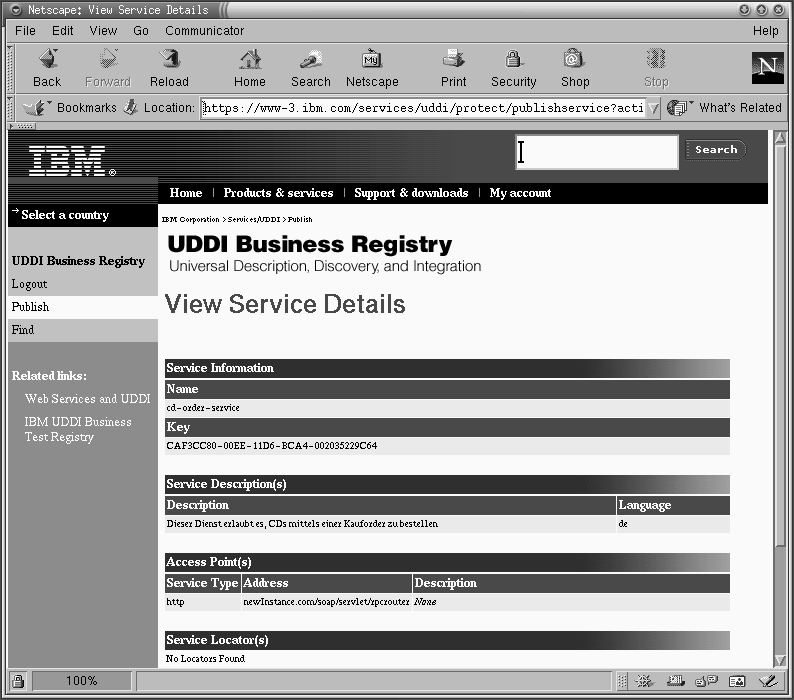Click the 100% status progress indicator
This screenshot has height=700, width=794.
click(82, 681)
